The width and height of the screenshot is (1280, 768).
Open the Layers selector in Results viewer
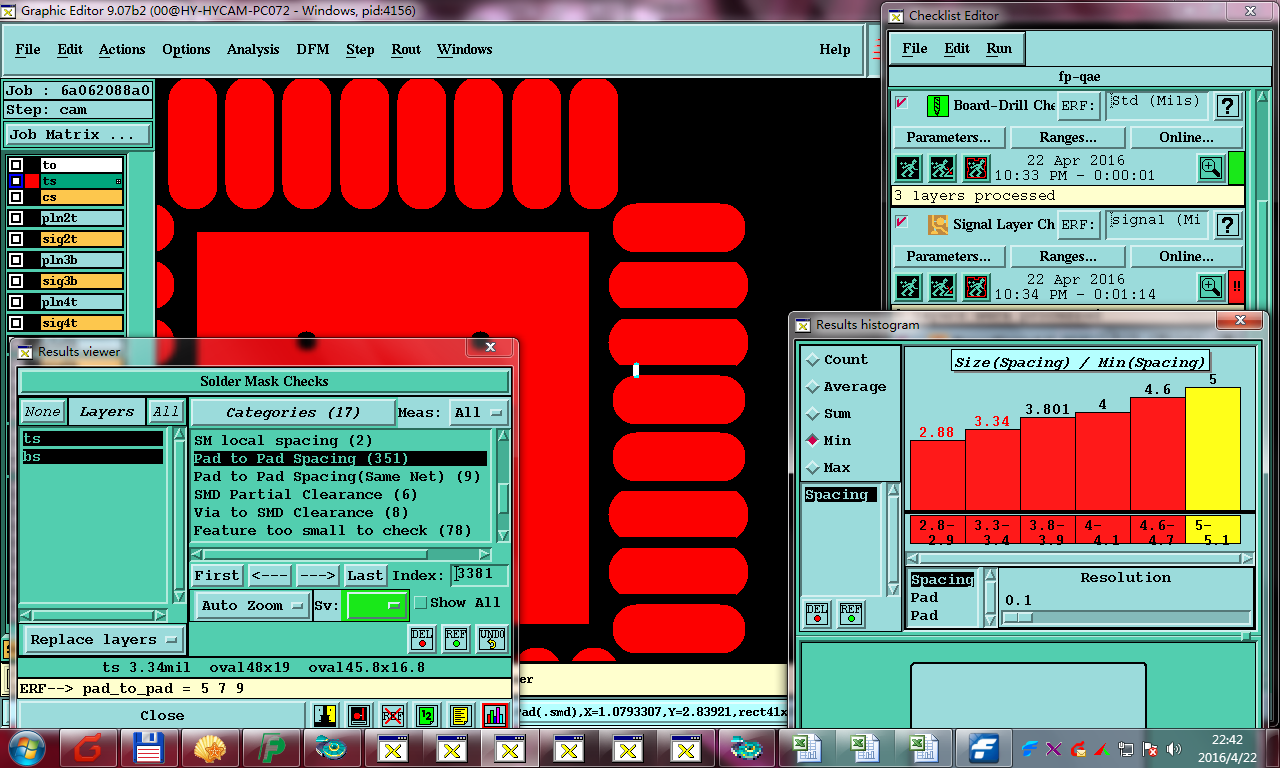[107, 412]
